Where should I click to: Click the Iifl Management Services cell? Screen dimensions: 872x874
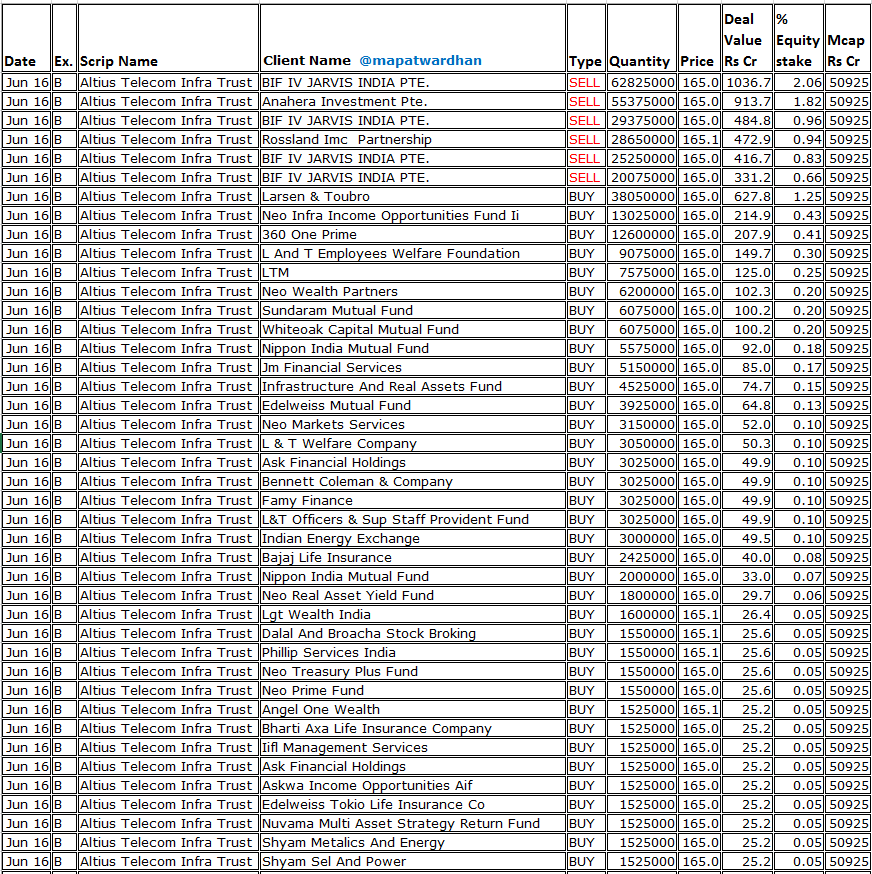[x=413, y=747]
